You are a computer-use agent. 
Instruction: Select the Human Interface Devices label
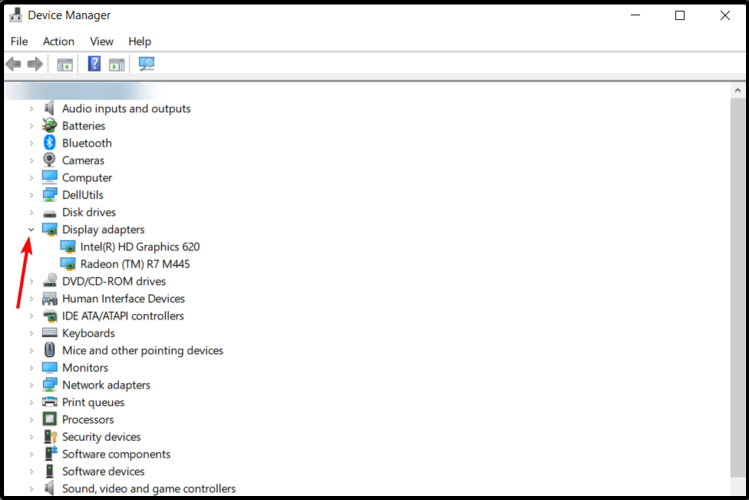123,298
